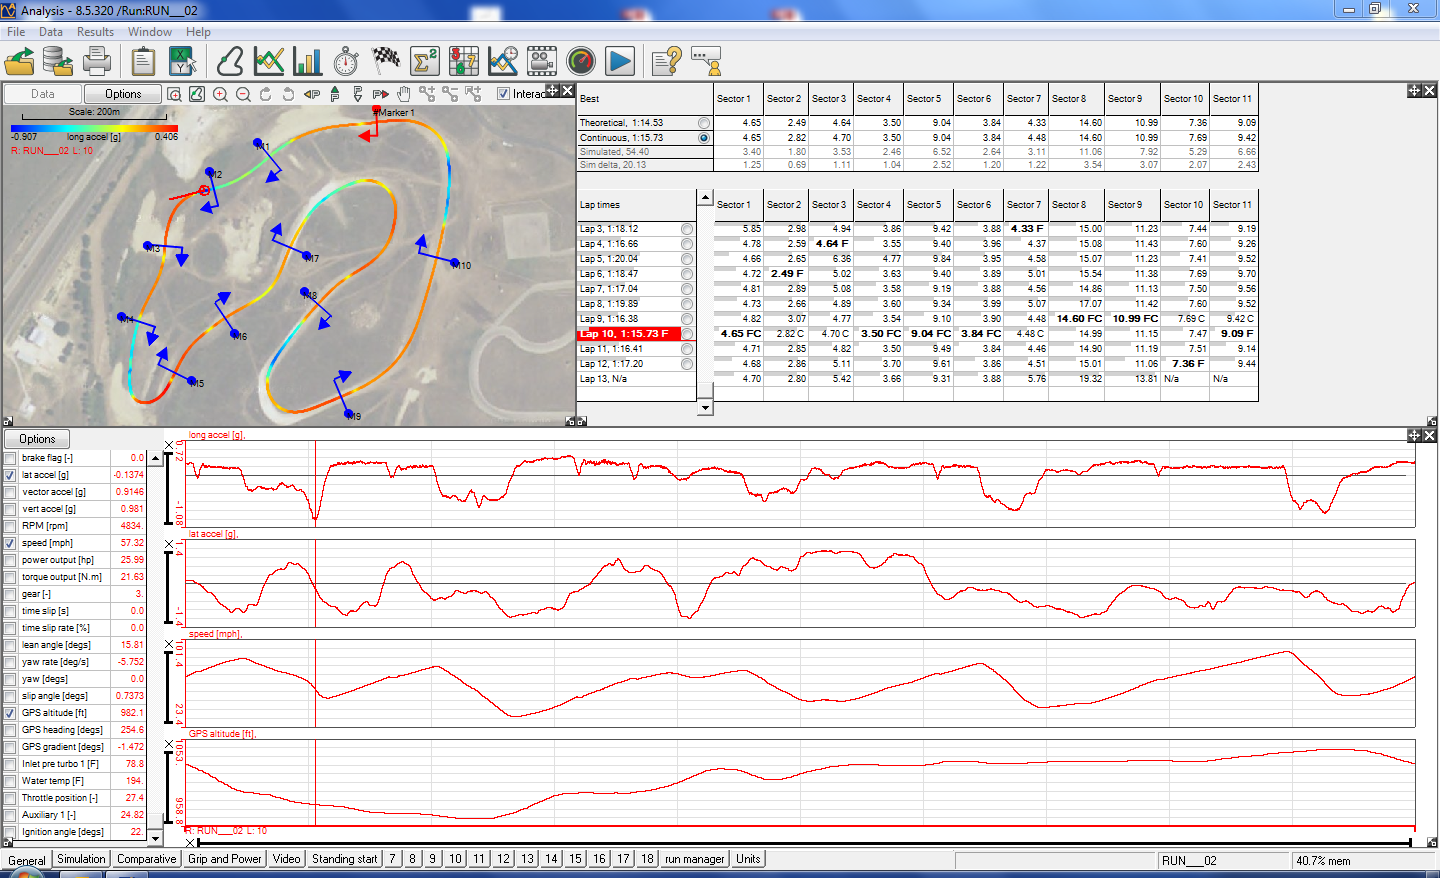Open the bar chart histogram tool

click(307, 62)
